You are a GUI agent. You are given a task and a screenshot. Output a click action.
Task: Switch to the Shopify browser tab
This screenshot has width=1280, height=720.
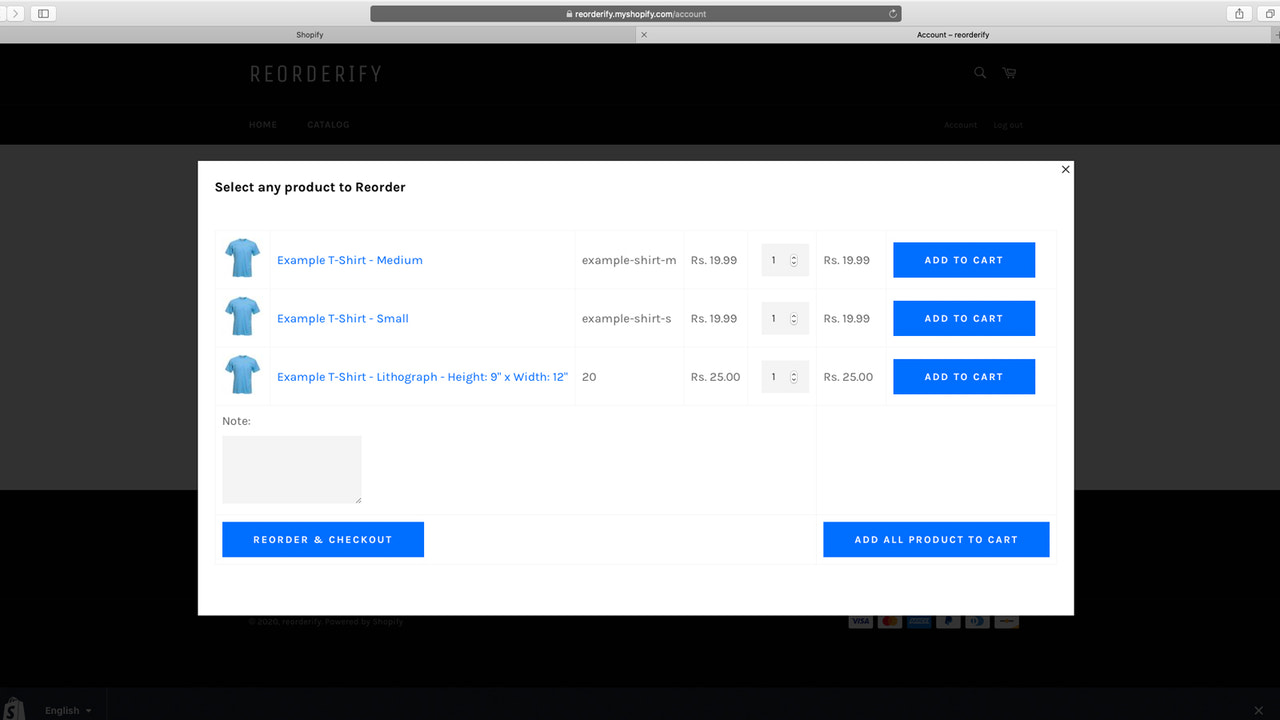[x=310, y=34]
